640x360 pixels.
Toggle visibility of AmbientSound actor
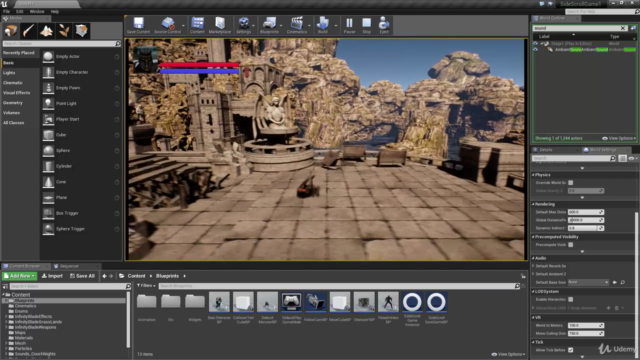click(536, 49)
